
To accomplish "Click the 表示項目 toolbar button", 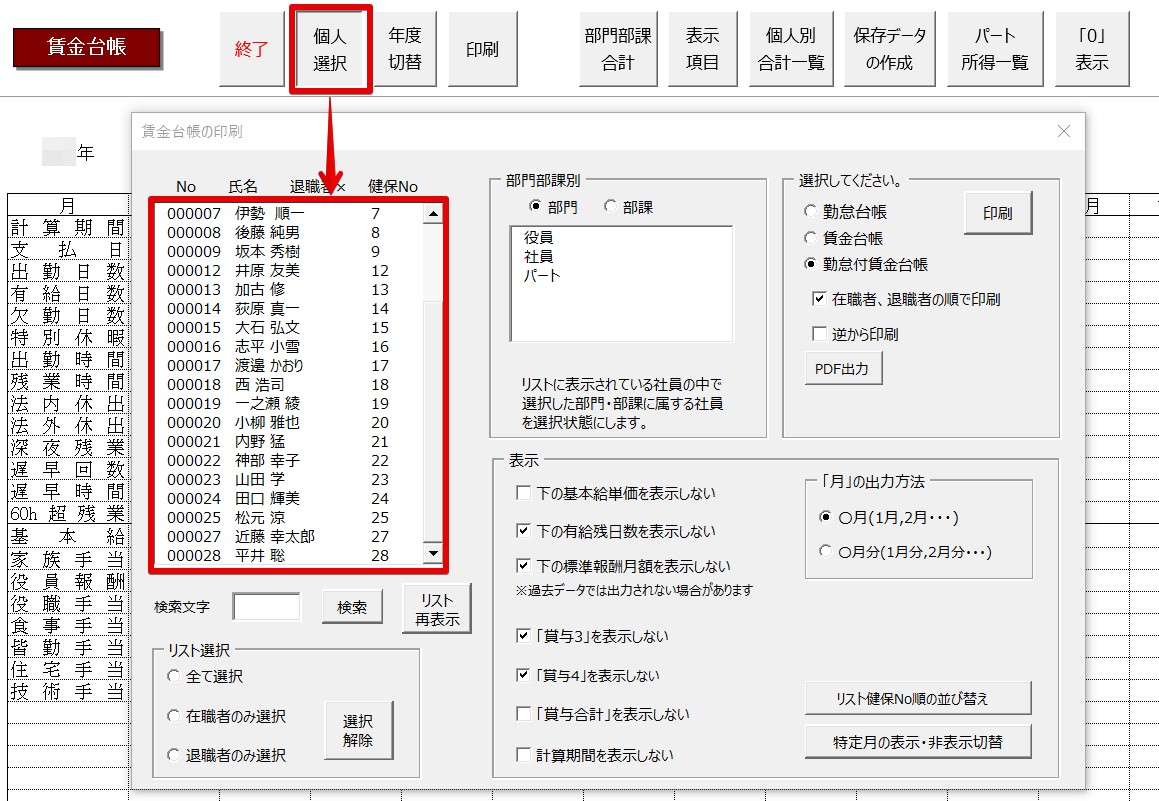I will (x=702, y=49).
